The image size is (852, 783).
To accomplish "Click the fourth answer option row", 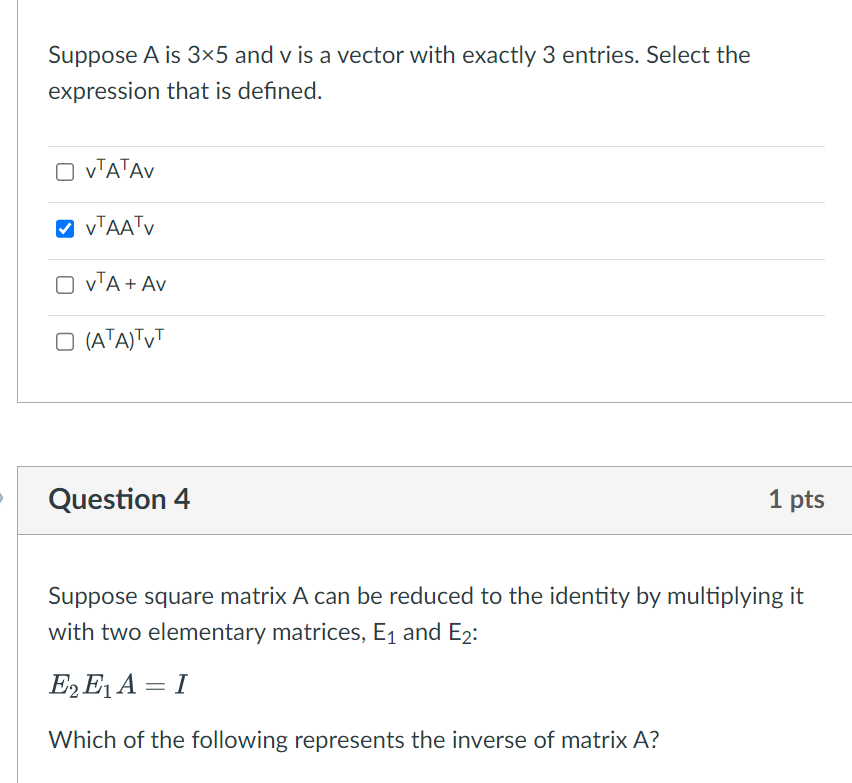I will pos(430,340).
